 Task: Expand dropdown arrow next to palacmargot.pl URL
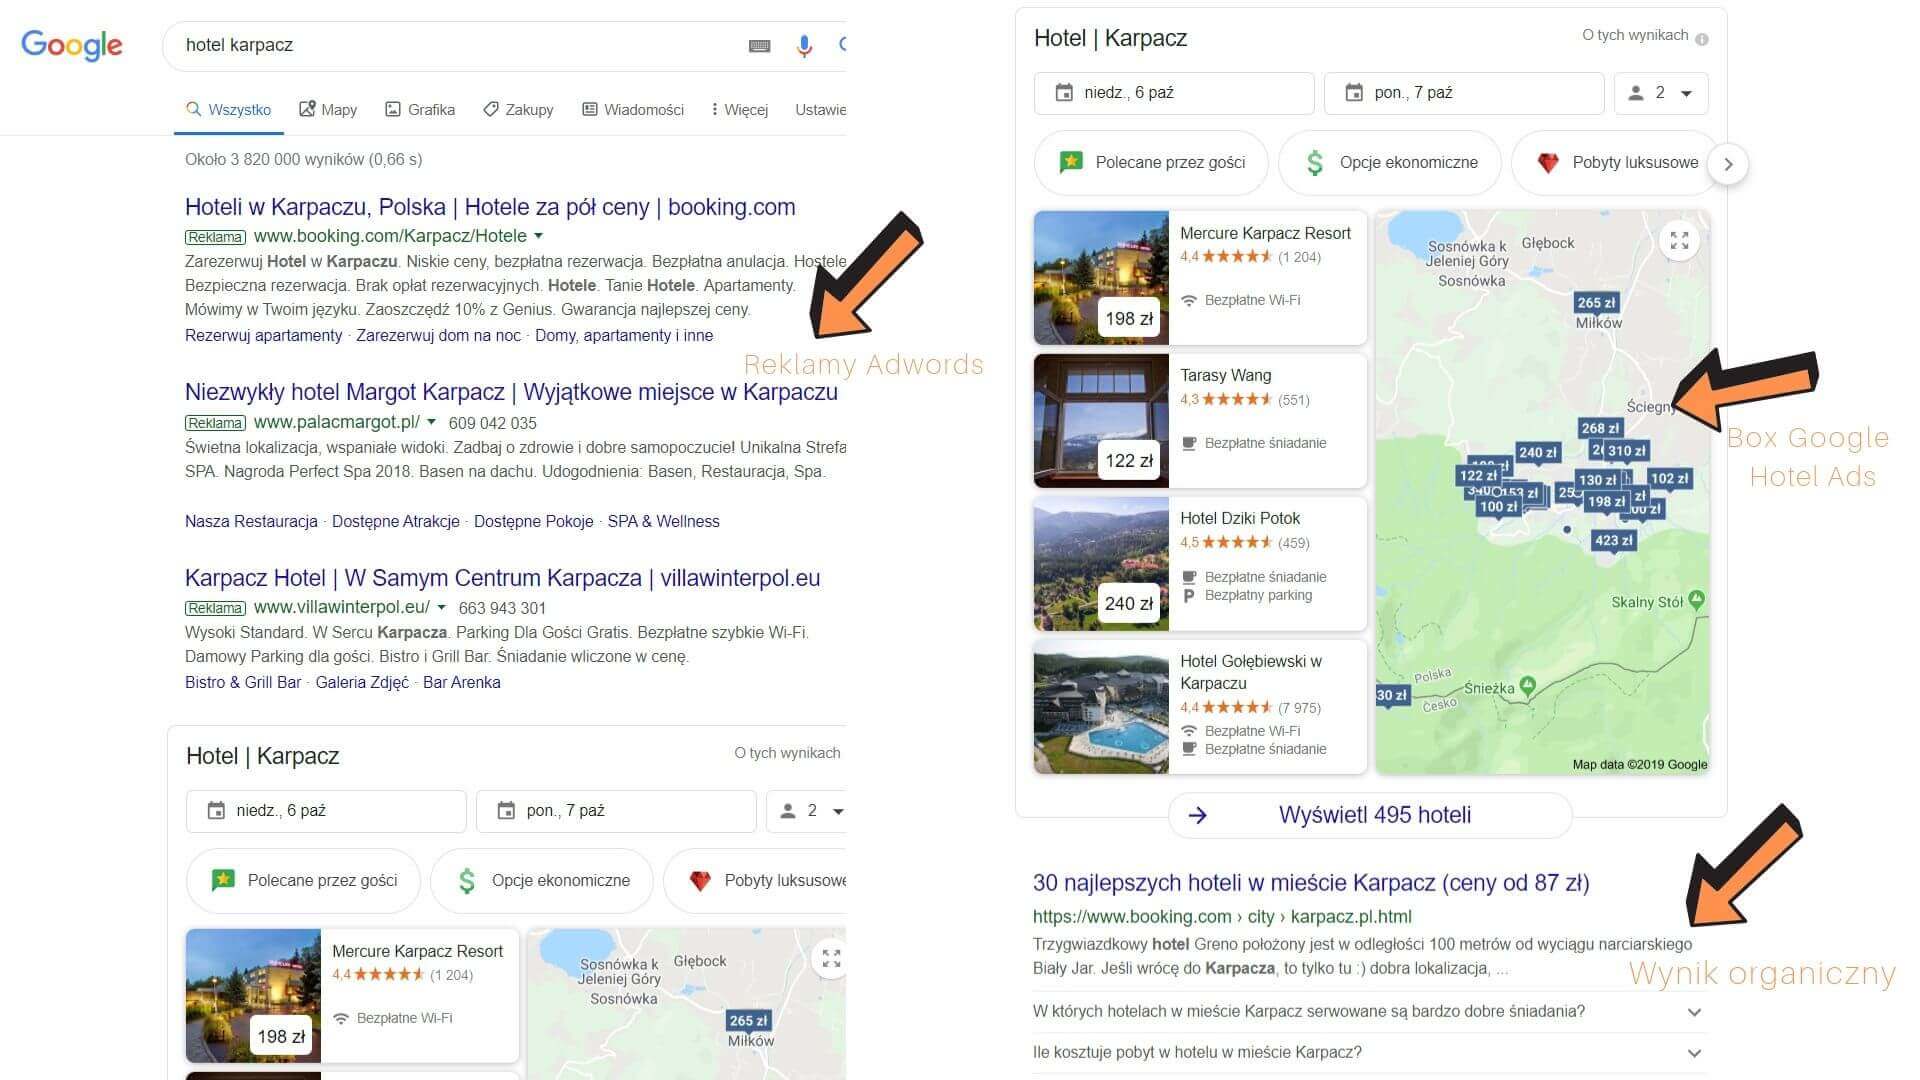[x=432, y=422]
